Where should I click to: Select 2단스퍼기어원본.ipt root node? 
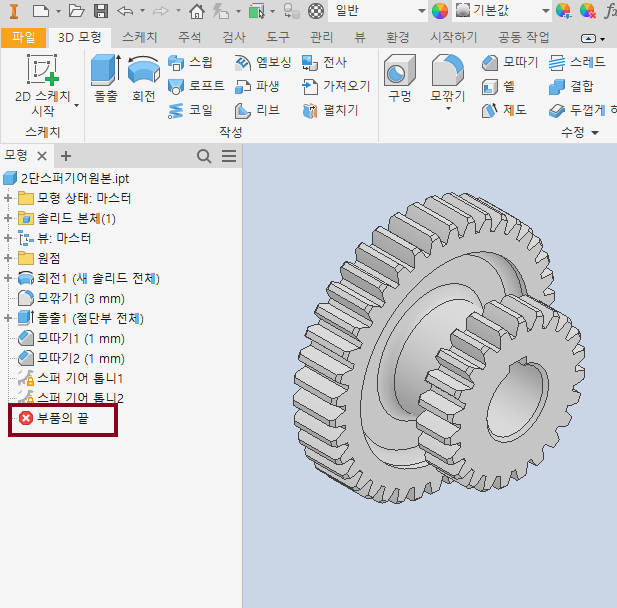pyautogui.click(x=66, y=178)
